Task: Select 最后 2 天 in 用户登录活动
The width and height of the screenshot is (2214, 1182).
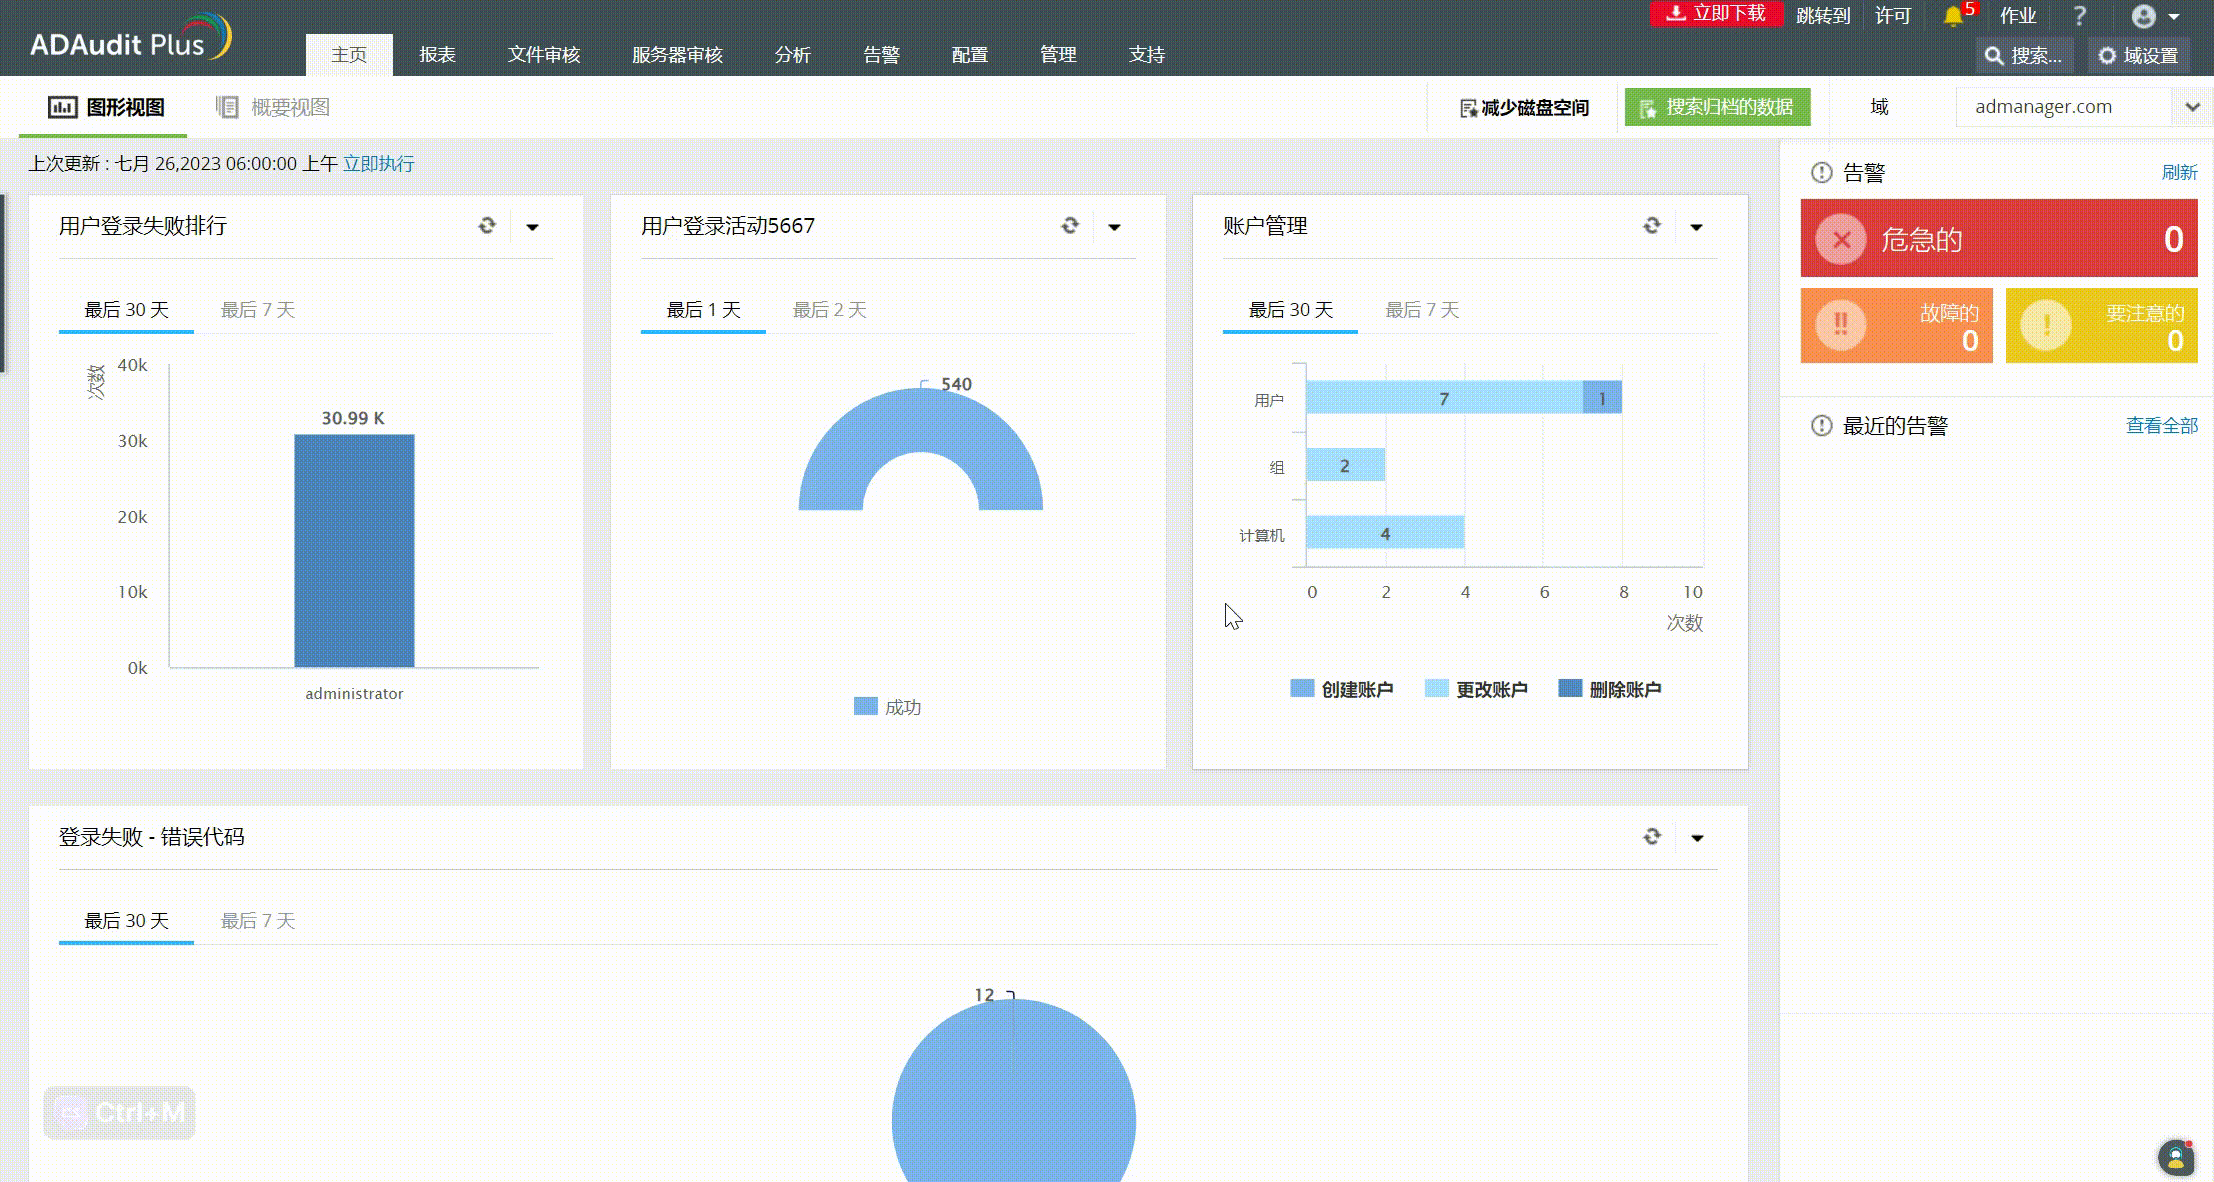Action: coord(829,310)
